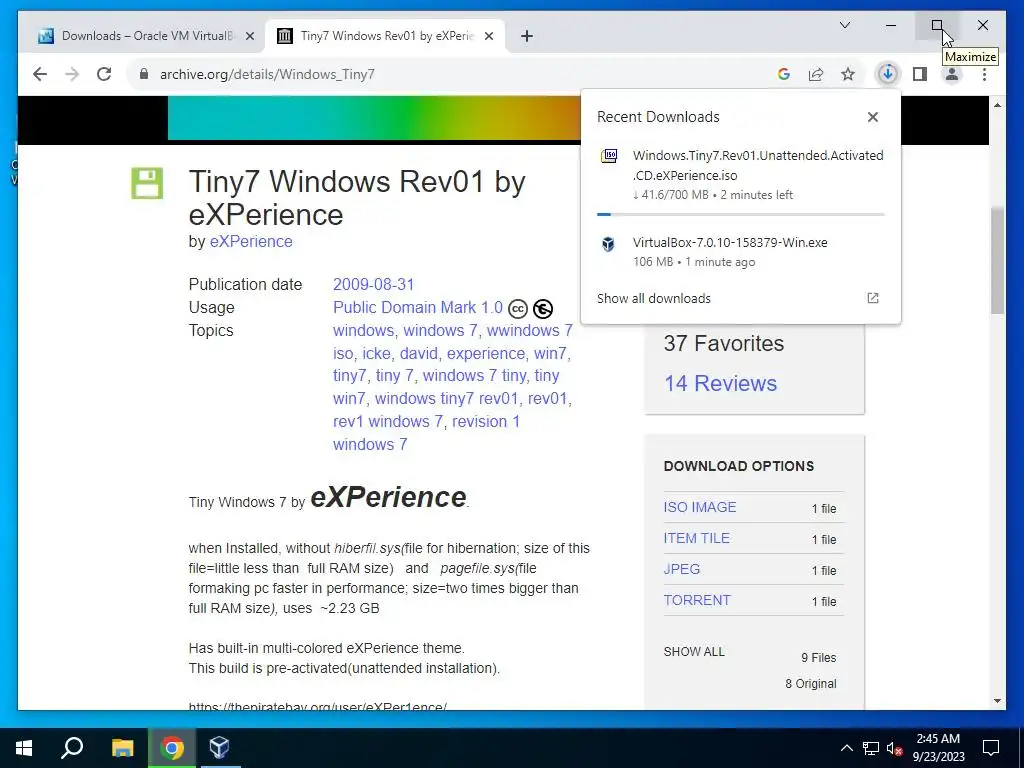1024x768 pixels.
Task: Click the scrollbar down arrow
Action: tap(997, 701)
